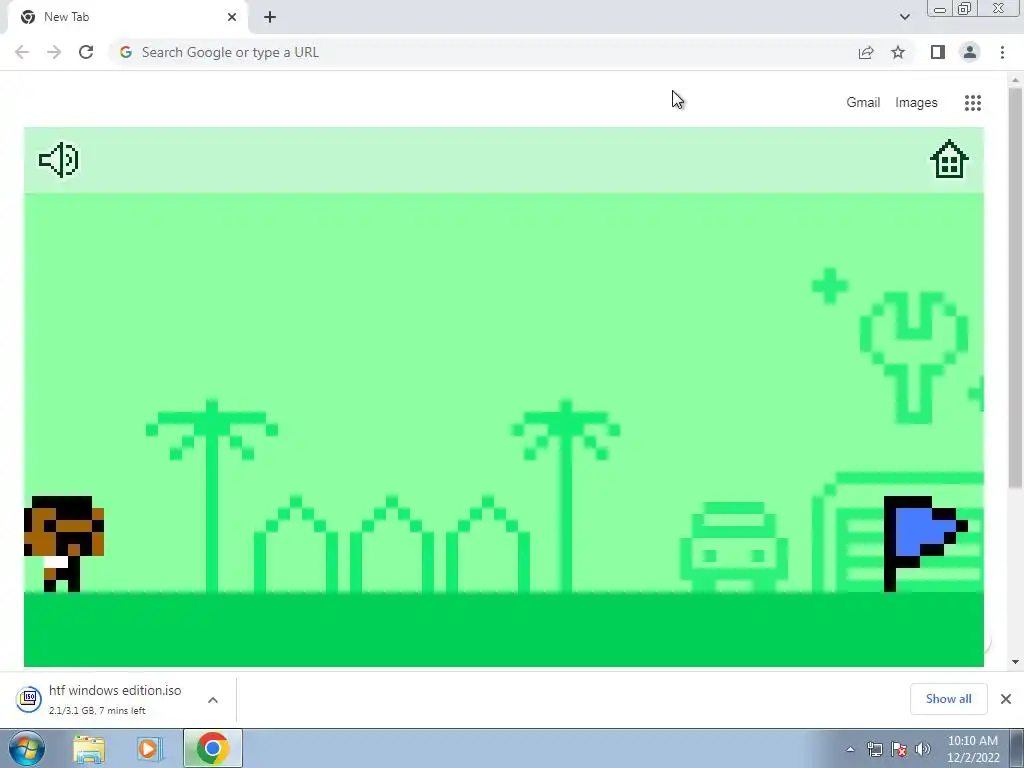1024x768 pixels.
Task: Click Show all downloads button
Action: [x=948, y=699]
